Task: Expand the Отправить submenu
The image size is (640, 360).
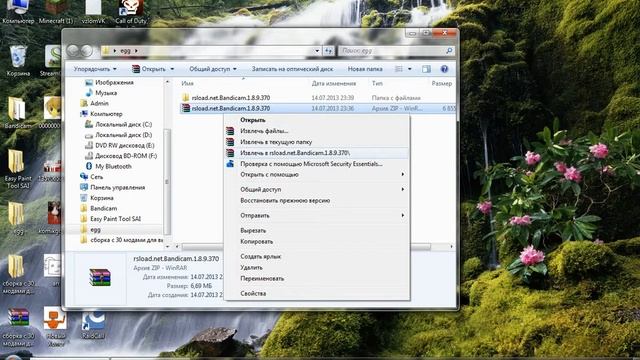Action: pyautogui.click(x=402, y=216)
